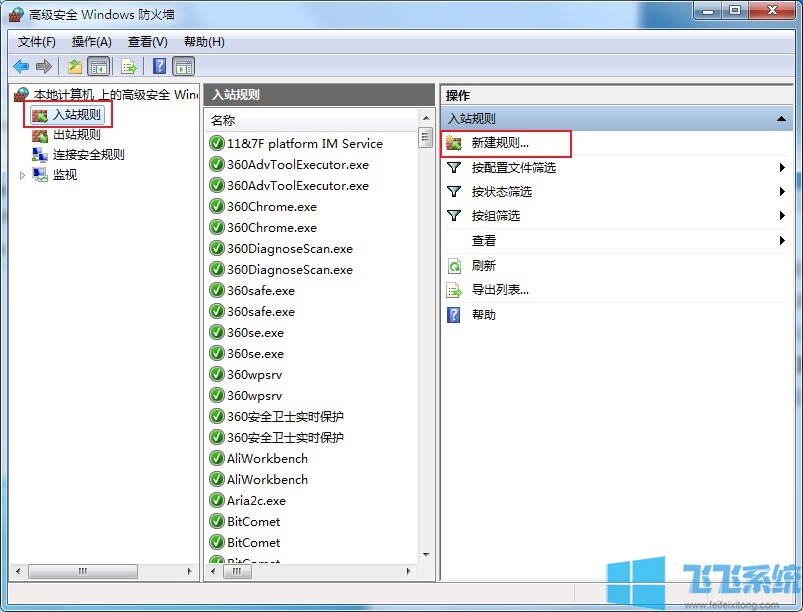The image size is (803, 612).
Task: Click the vertical scrollbar down arrow
Action: [425, 554]
